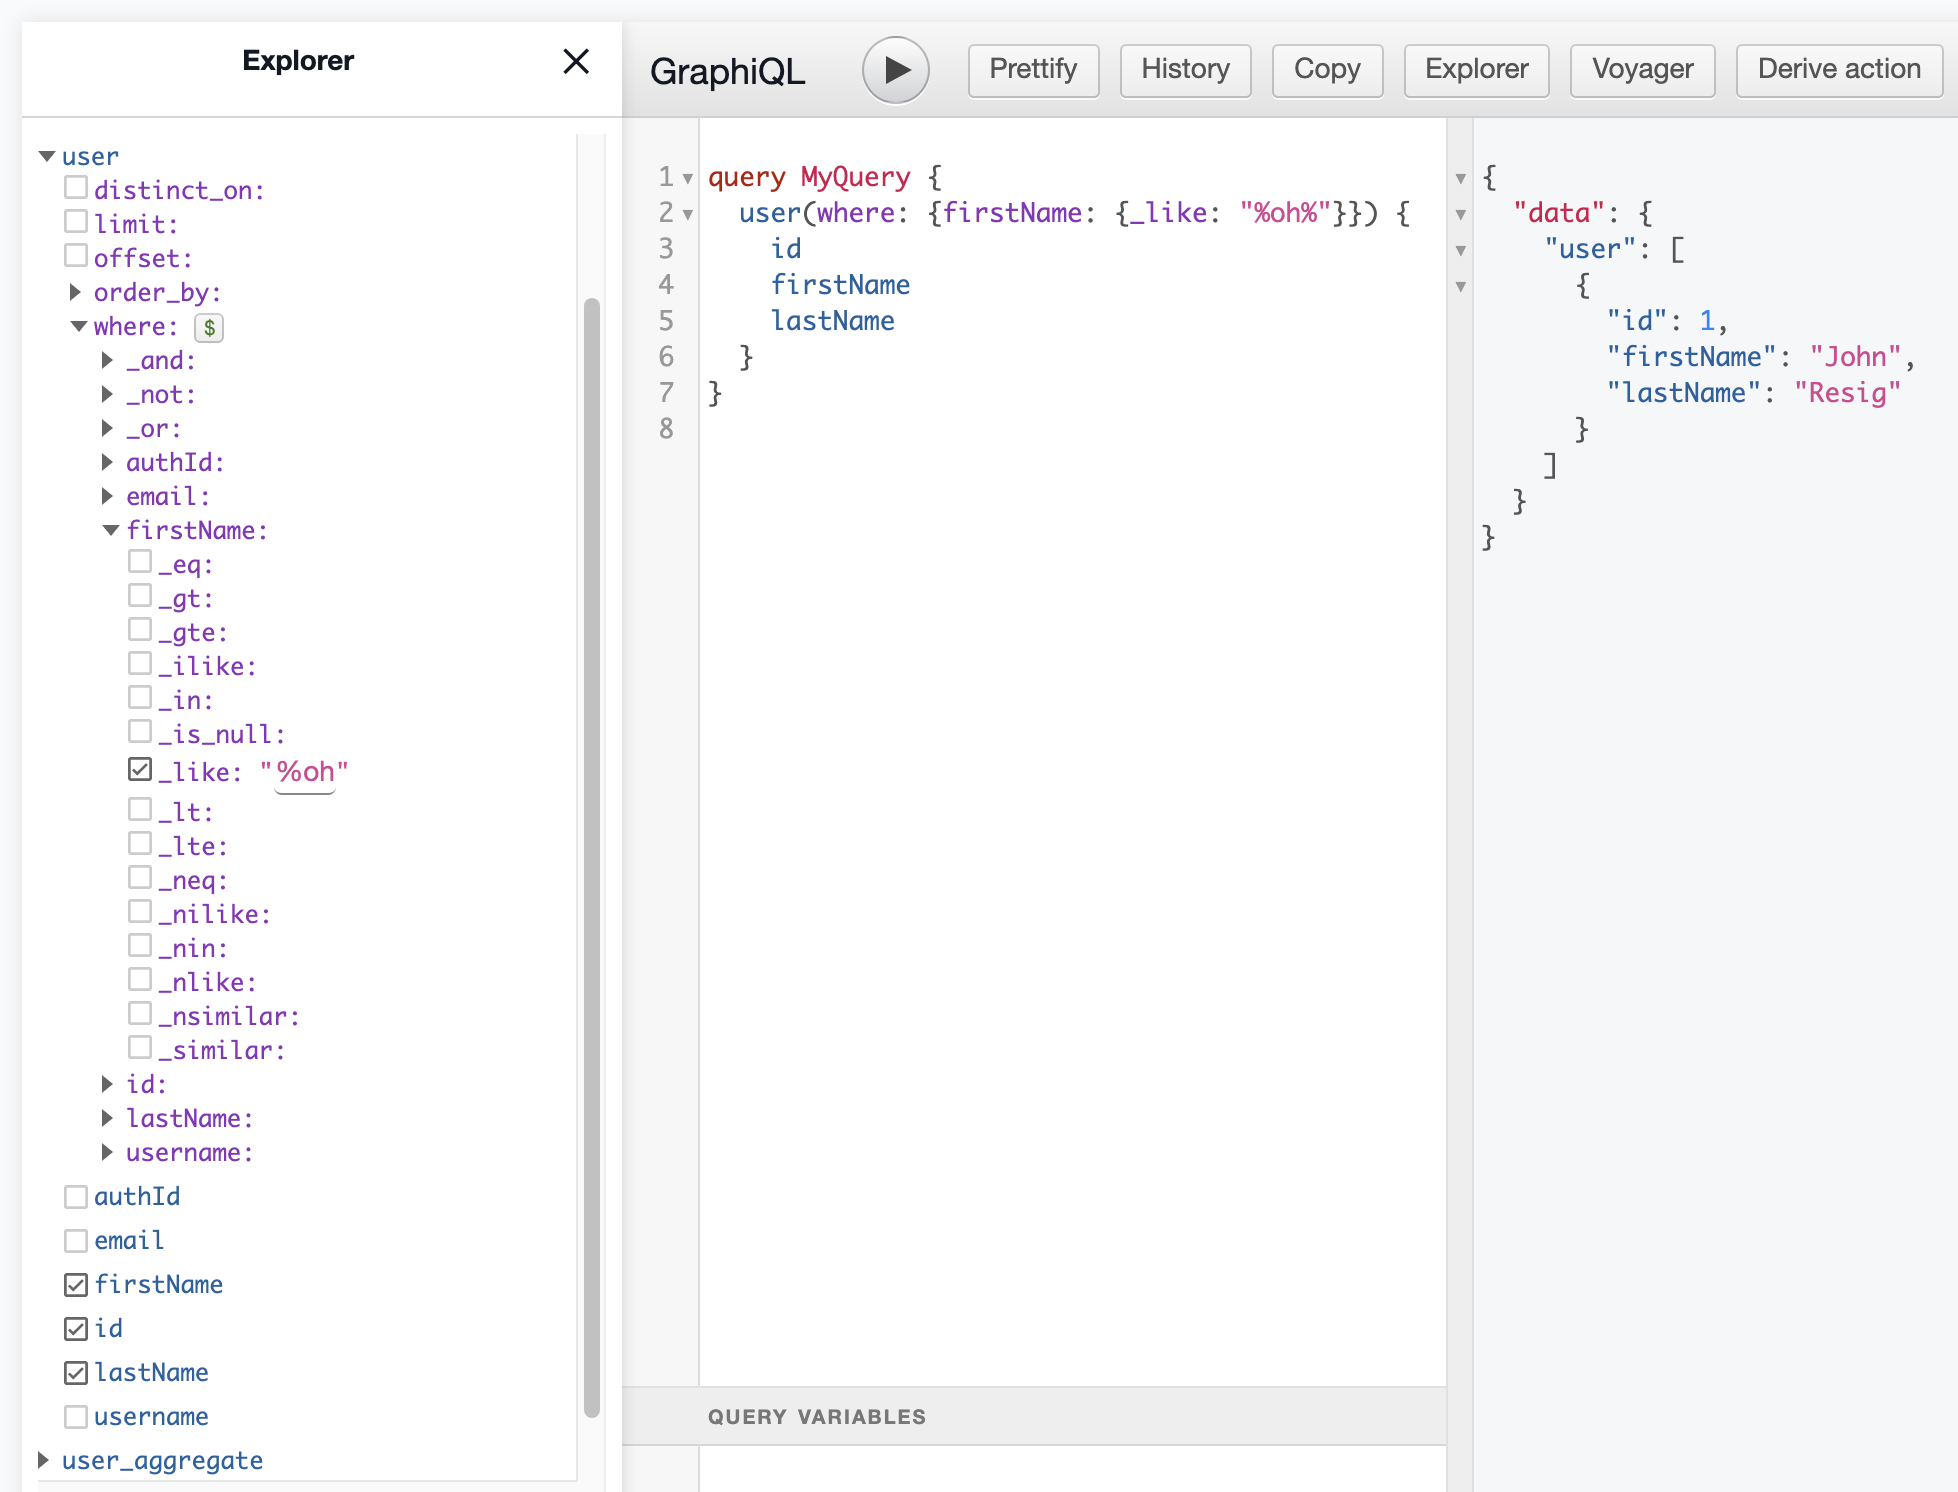The height and width of the screenshot is (1492, 1958).
Task: Check the _gt operator checkbox
Action: (x=140, y=596)
